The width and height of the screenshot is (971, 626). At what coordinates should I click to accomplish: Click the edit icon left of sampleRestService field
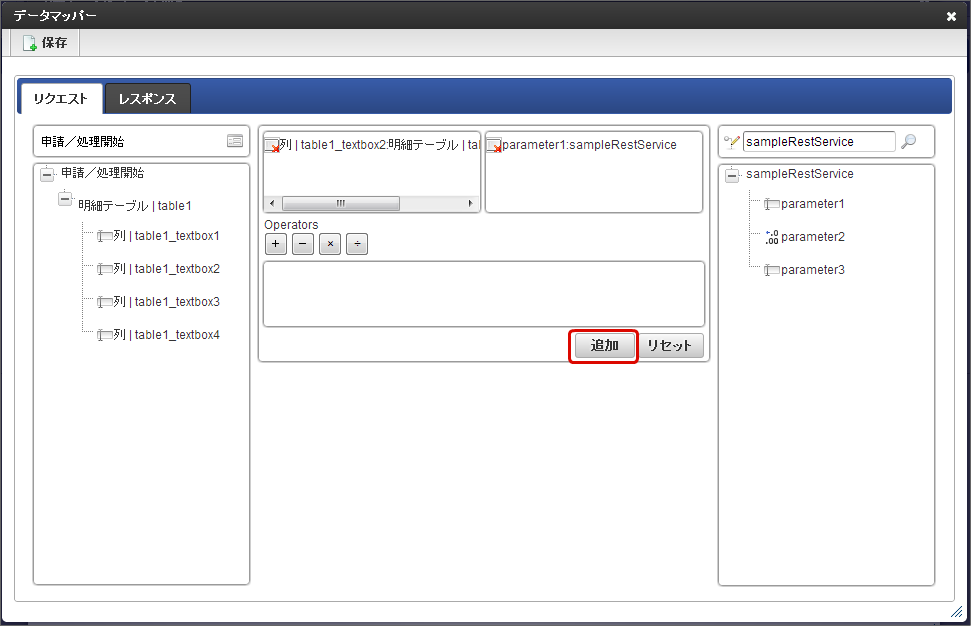[732, 142]
